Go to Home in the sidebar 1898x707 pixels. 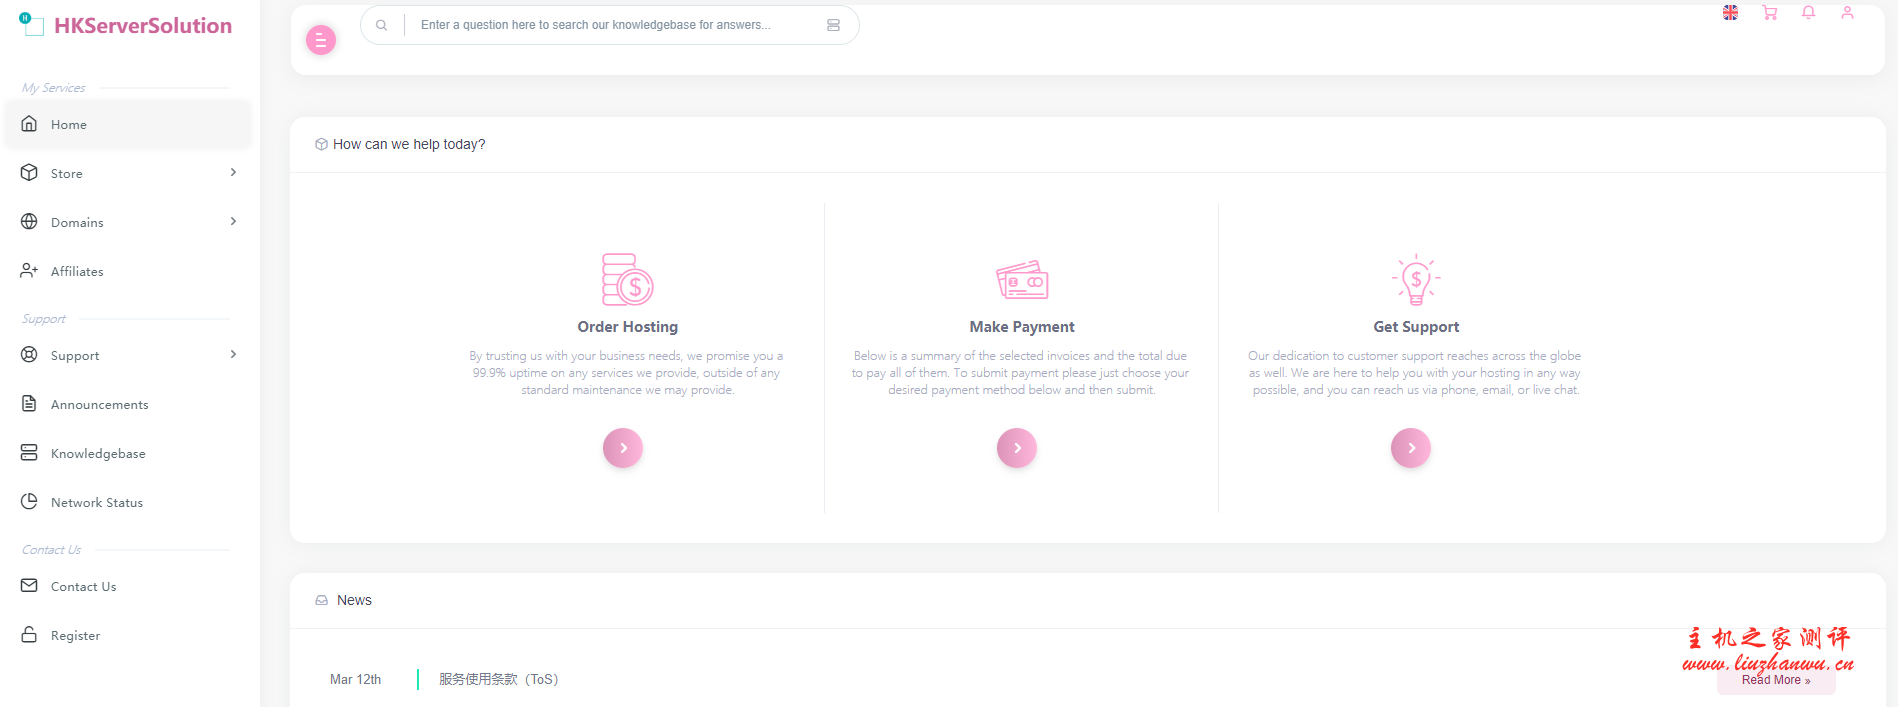pos(69,125)
